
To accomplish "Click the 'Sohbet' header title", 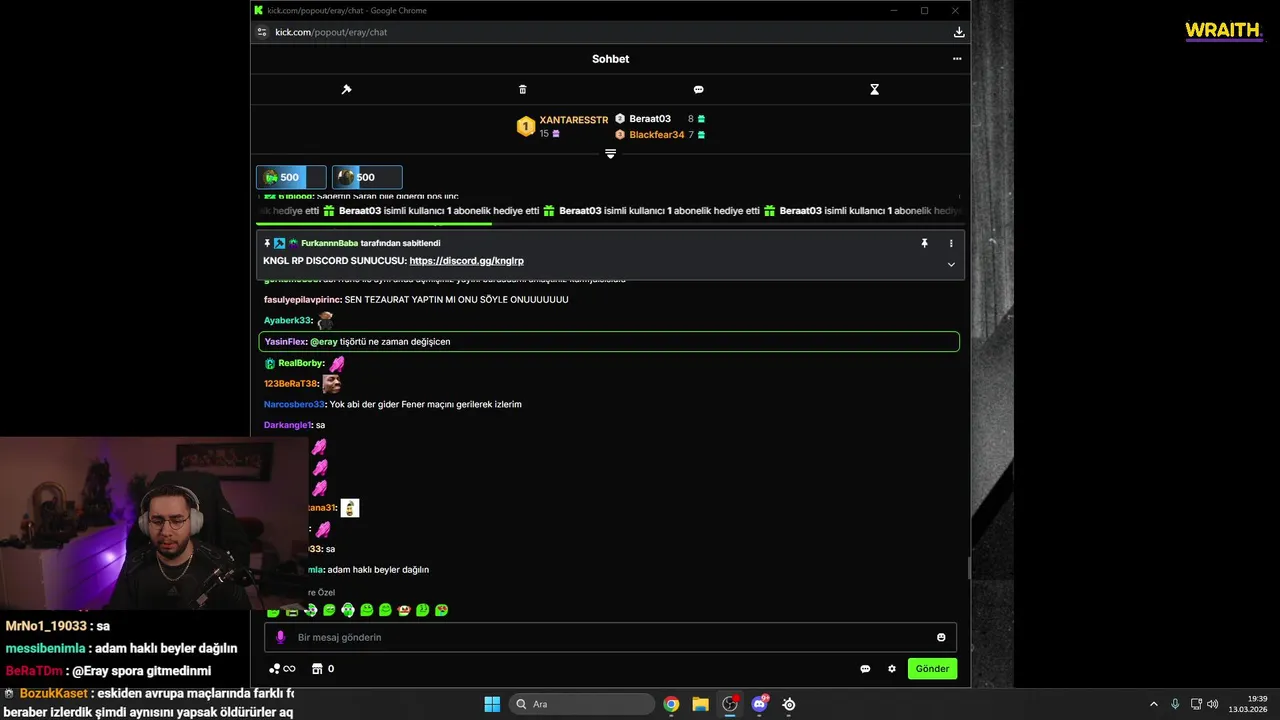I will (610, 59).
